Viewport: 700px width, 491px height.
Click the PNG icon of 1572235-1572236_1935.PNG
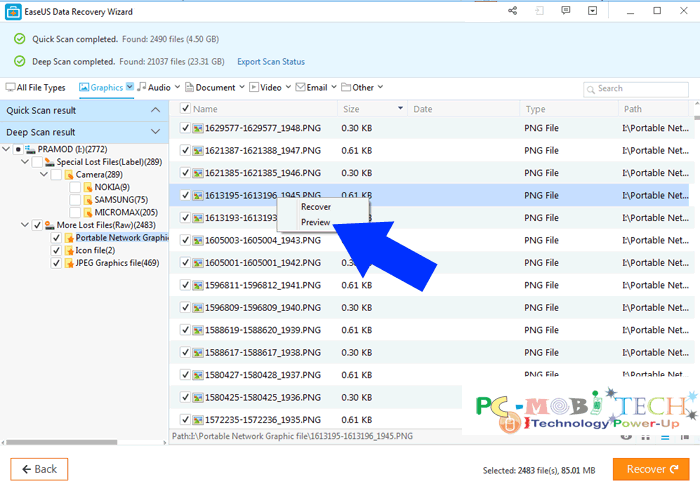click(x=198, y=420)
